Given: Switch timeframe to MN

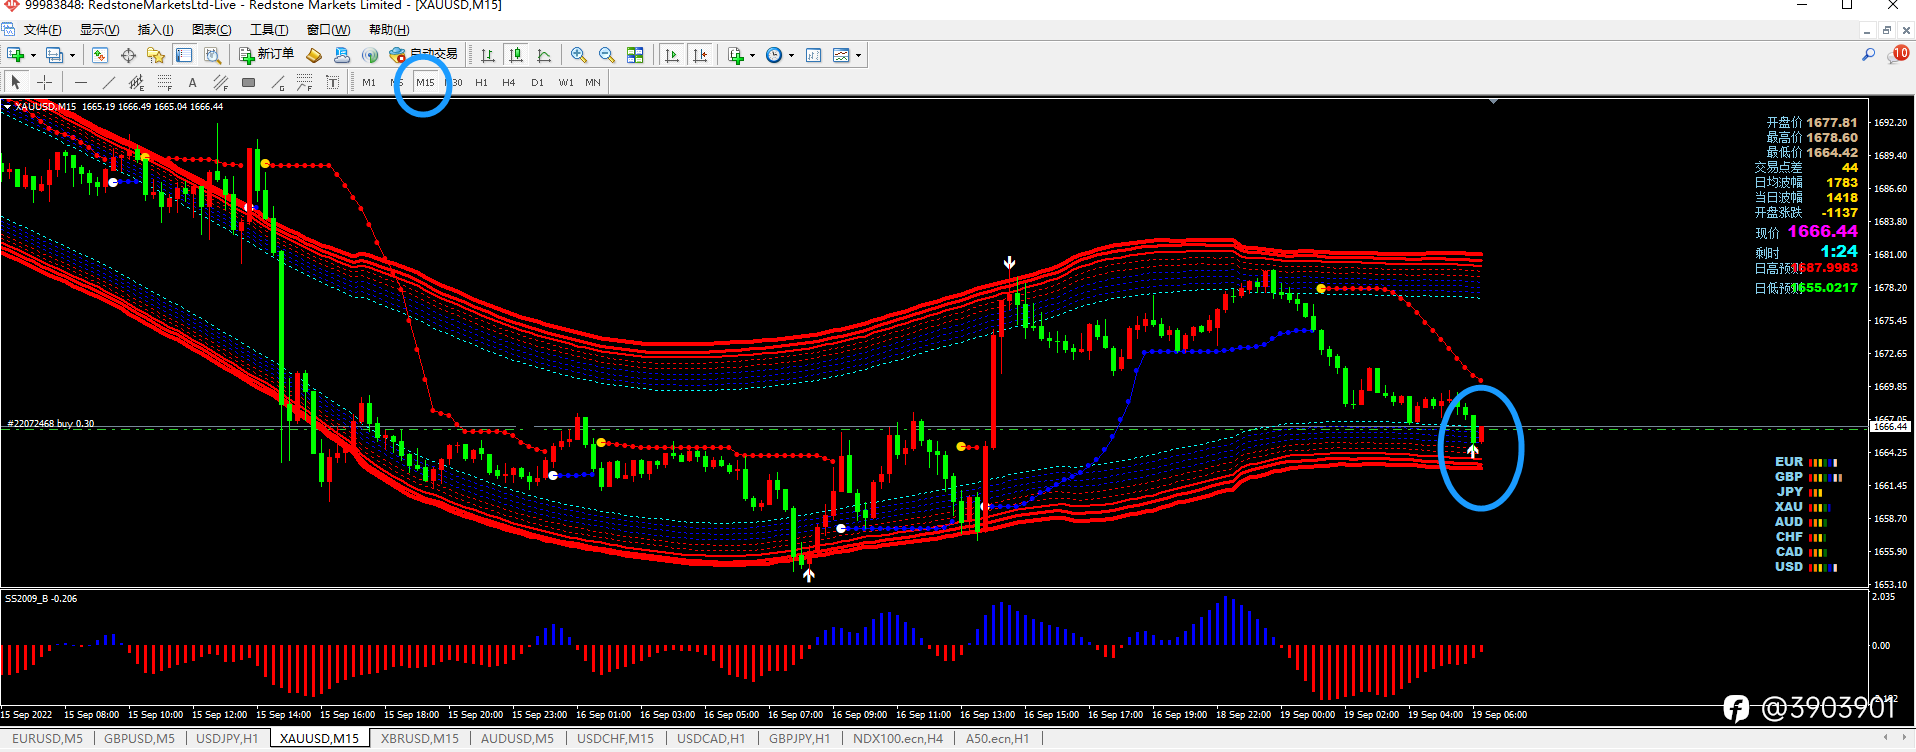Looking at the screenshot, I should 593,82.
